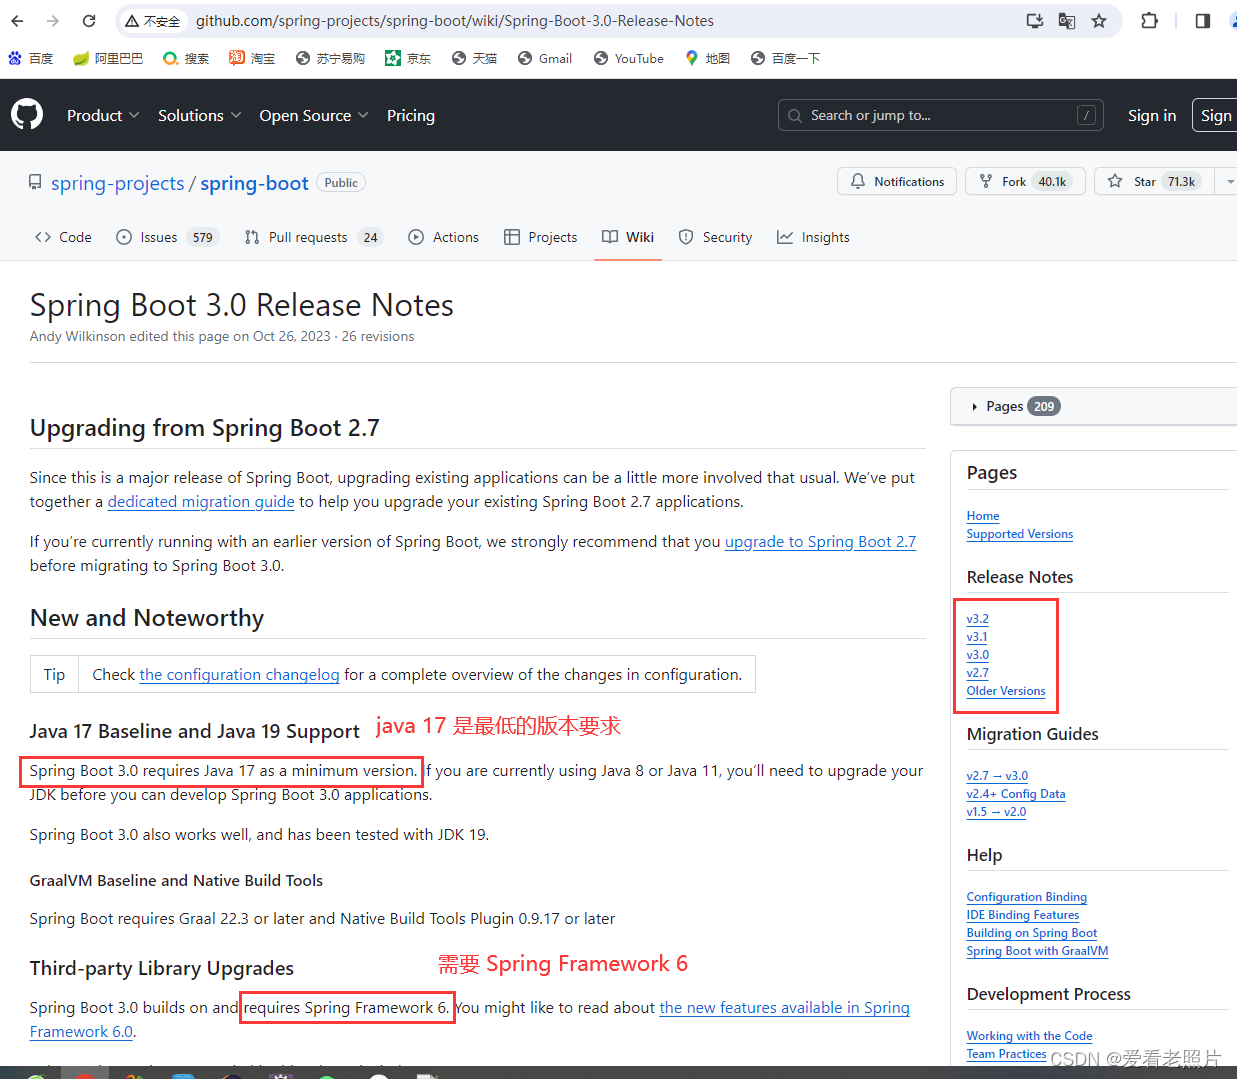Expand the Product menu
This screenshot has width=1237, height=1079.
click(x=103, y=115)
